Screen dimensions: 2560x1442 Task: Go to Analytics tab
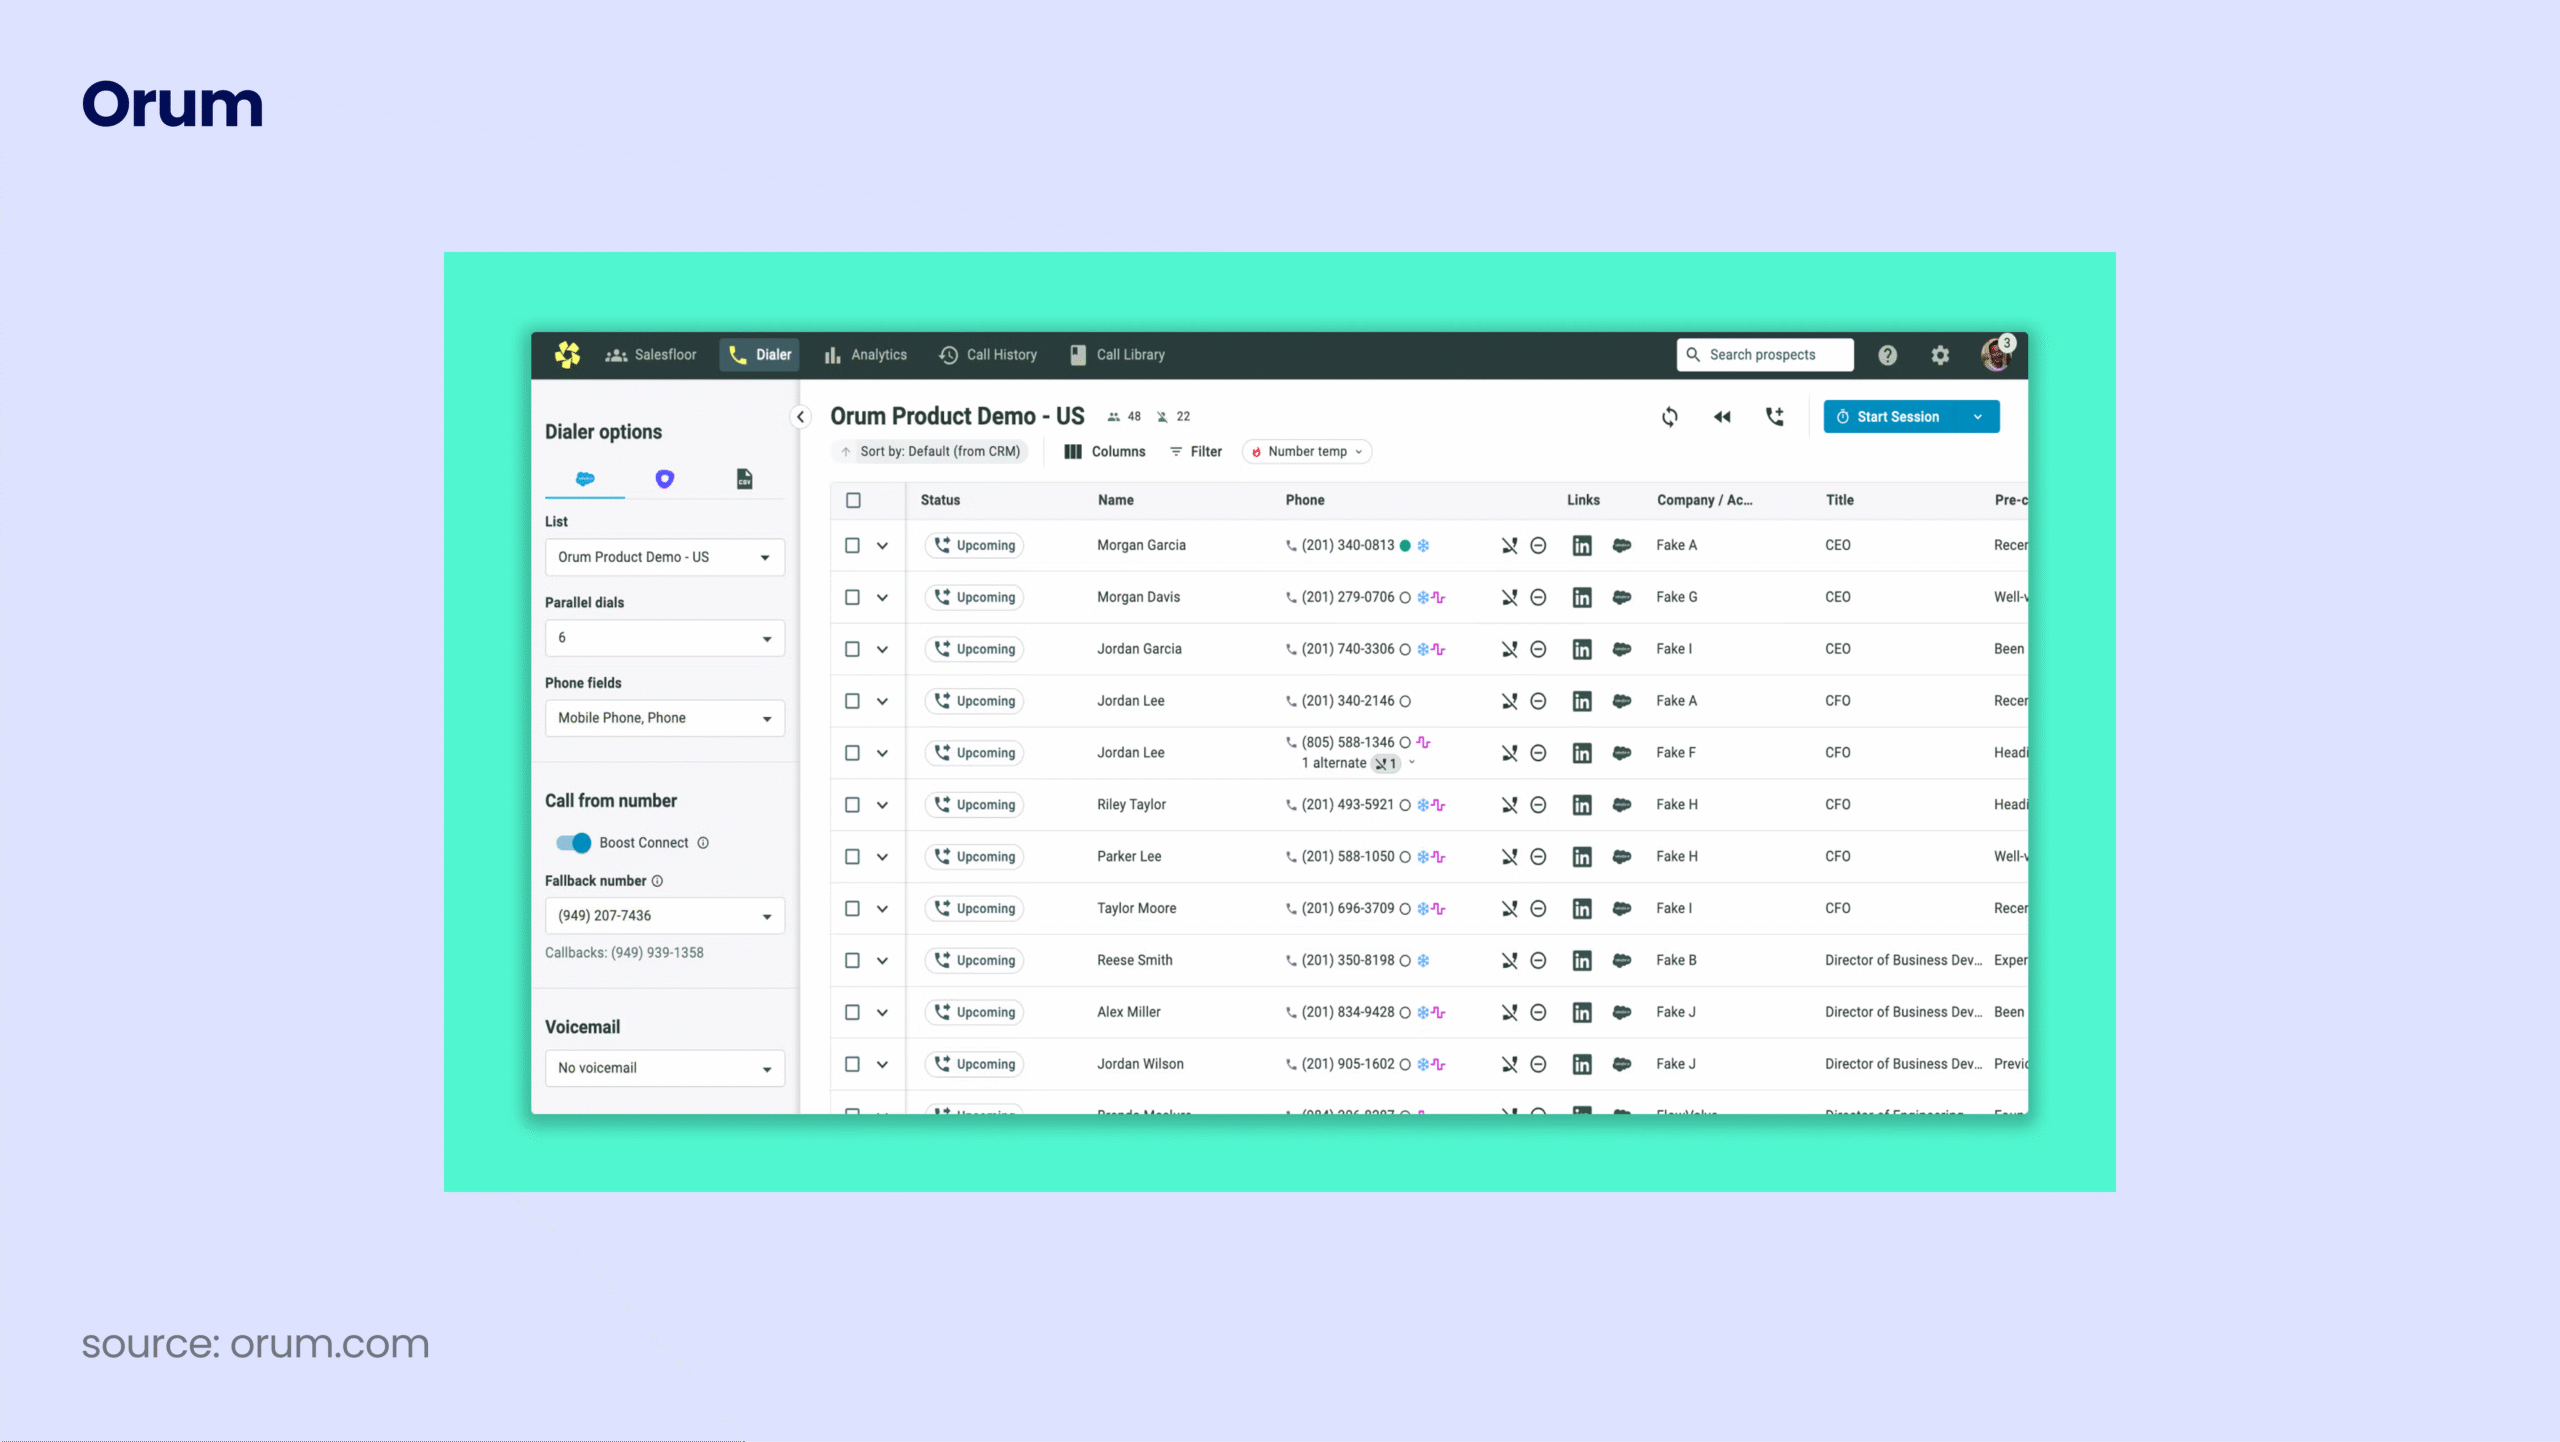point(866,355)
